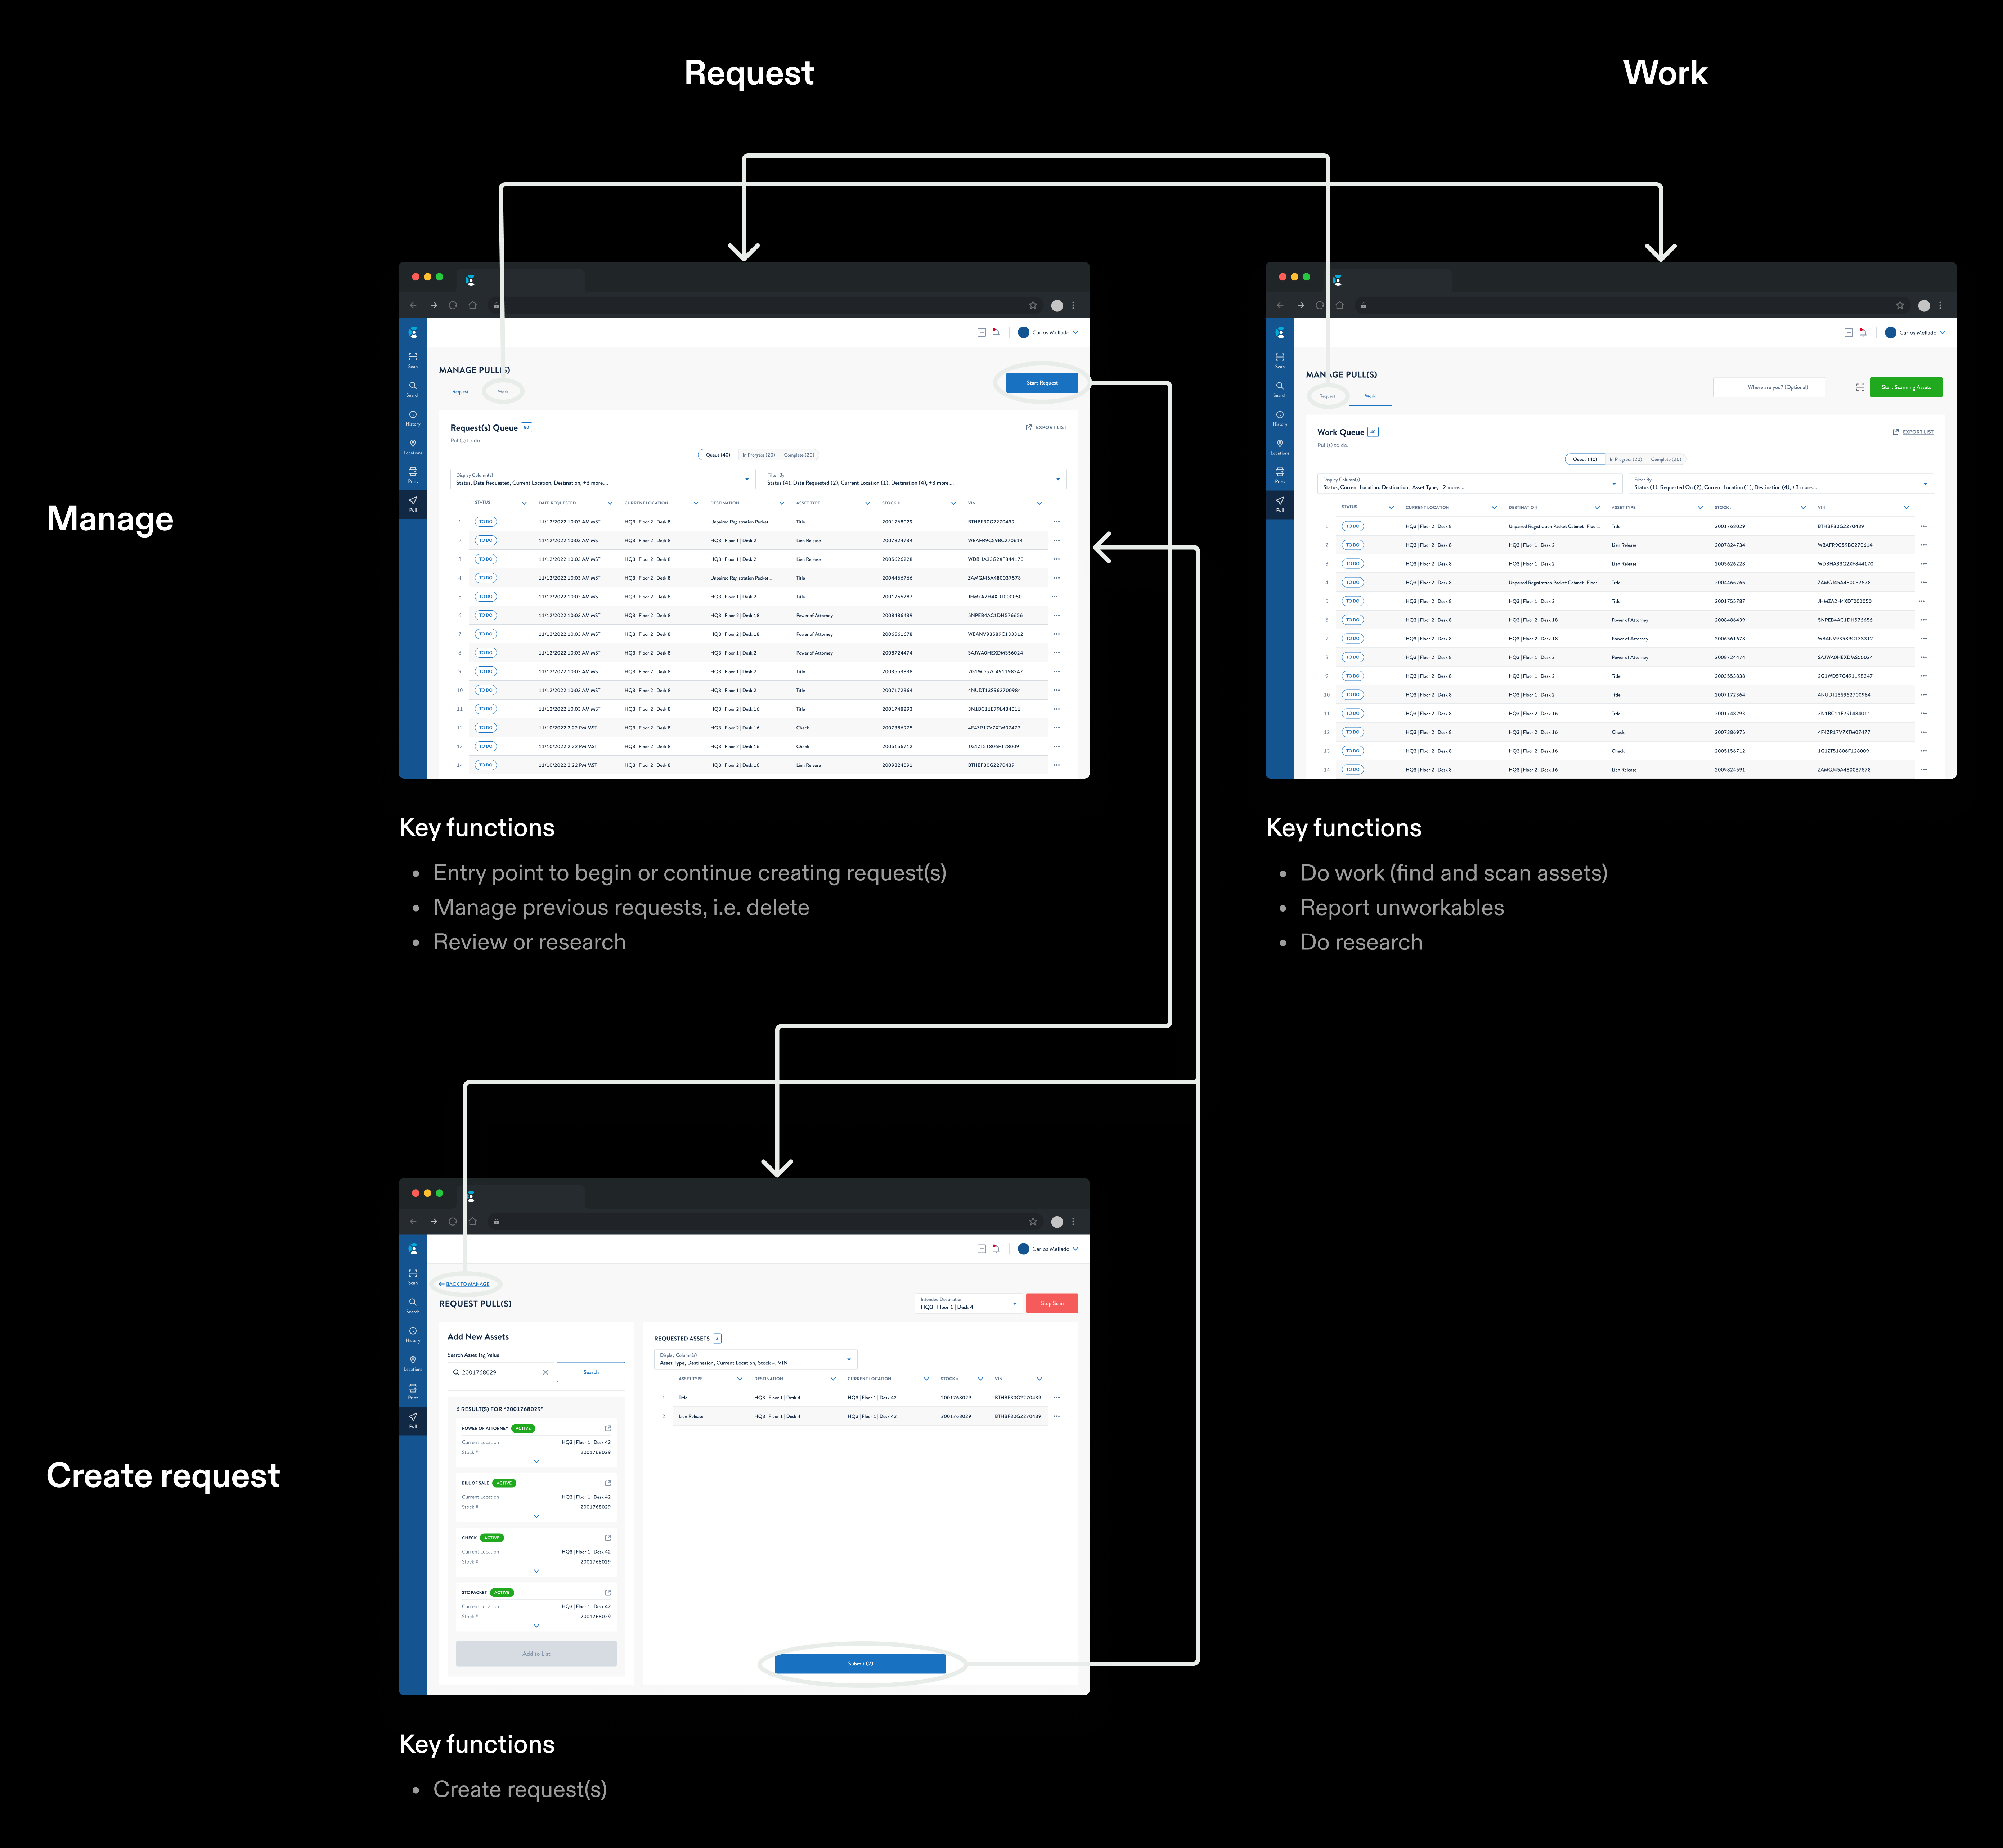The height and width of the screenshot is (1848, 2003).
Task: Click Search button next to asset tag field
Action: point(591,1372)
